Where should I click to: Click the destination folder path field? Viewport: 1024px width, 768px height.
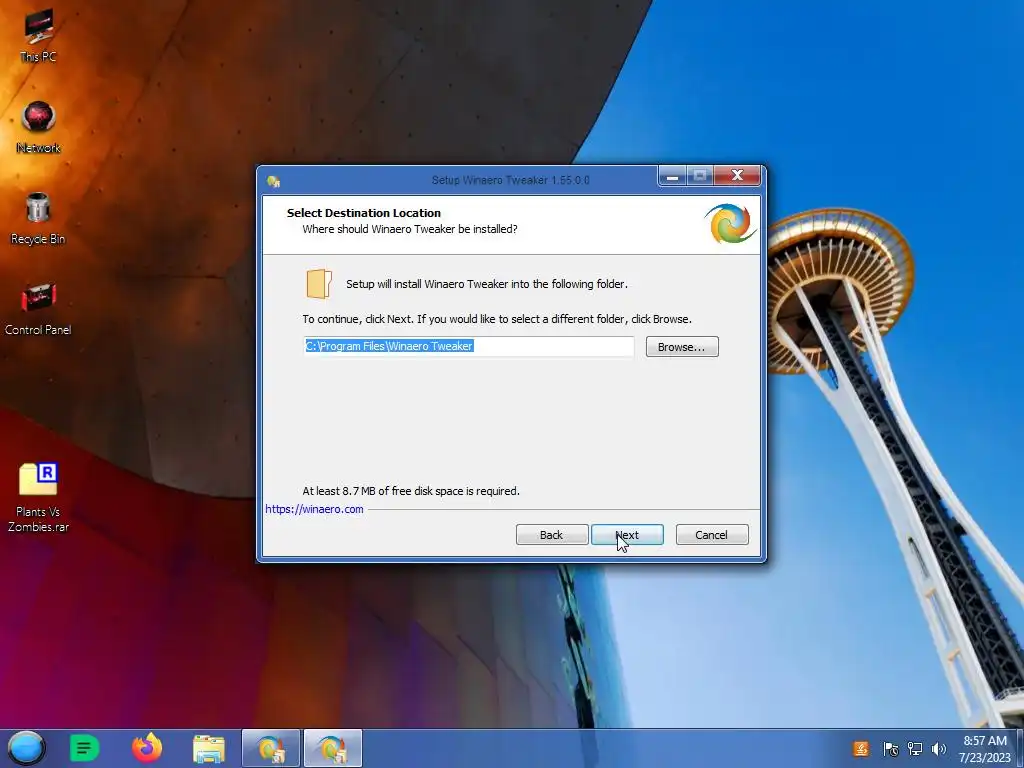point(469,346)
